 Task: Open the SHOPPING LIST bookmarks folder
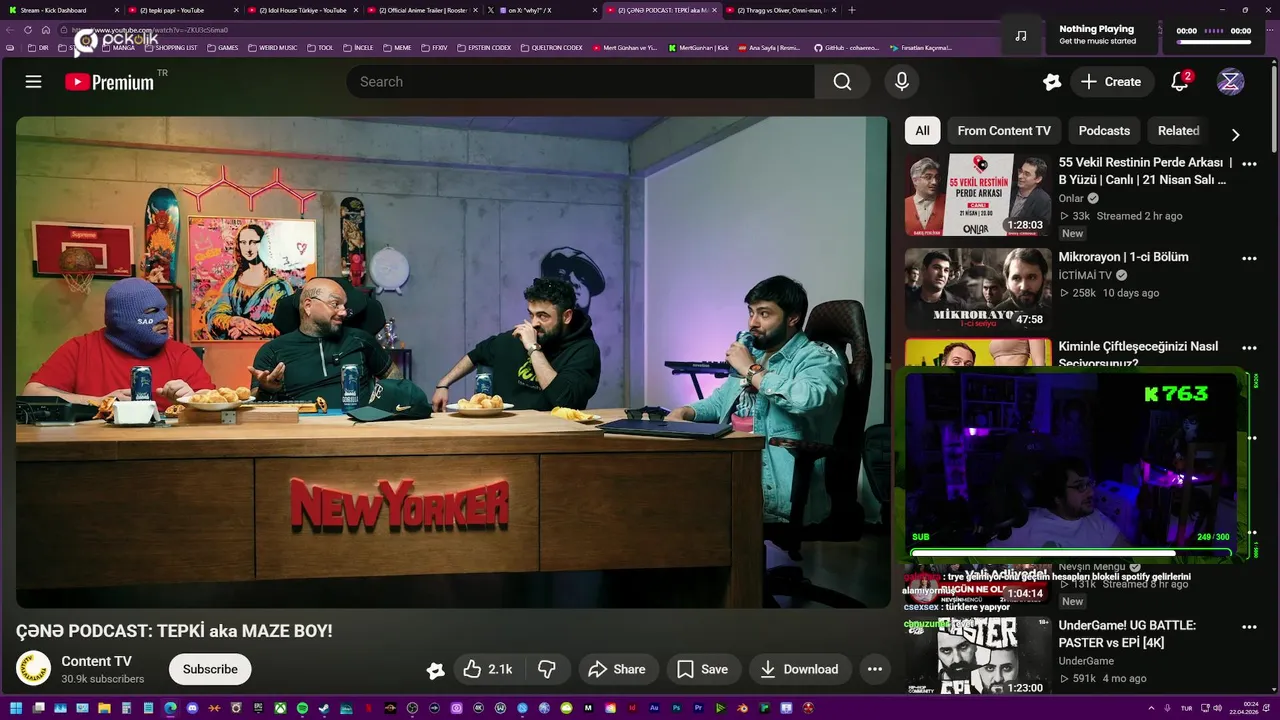pos(171,48)
